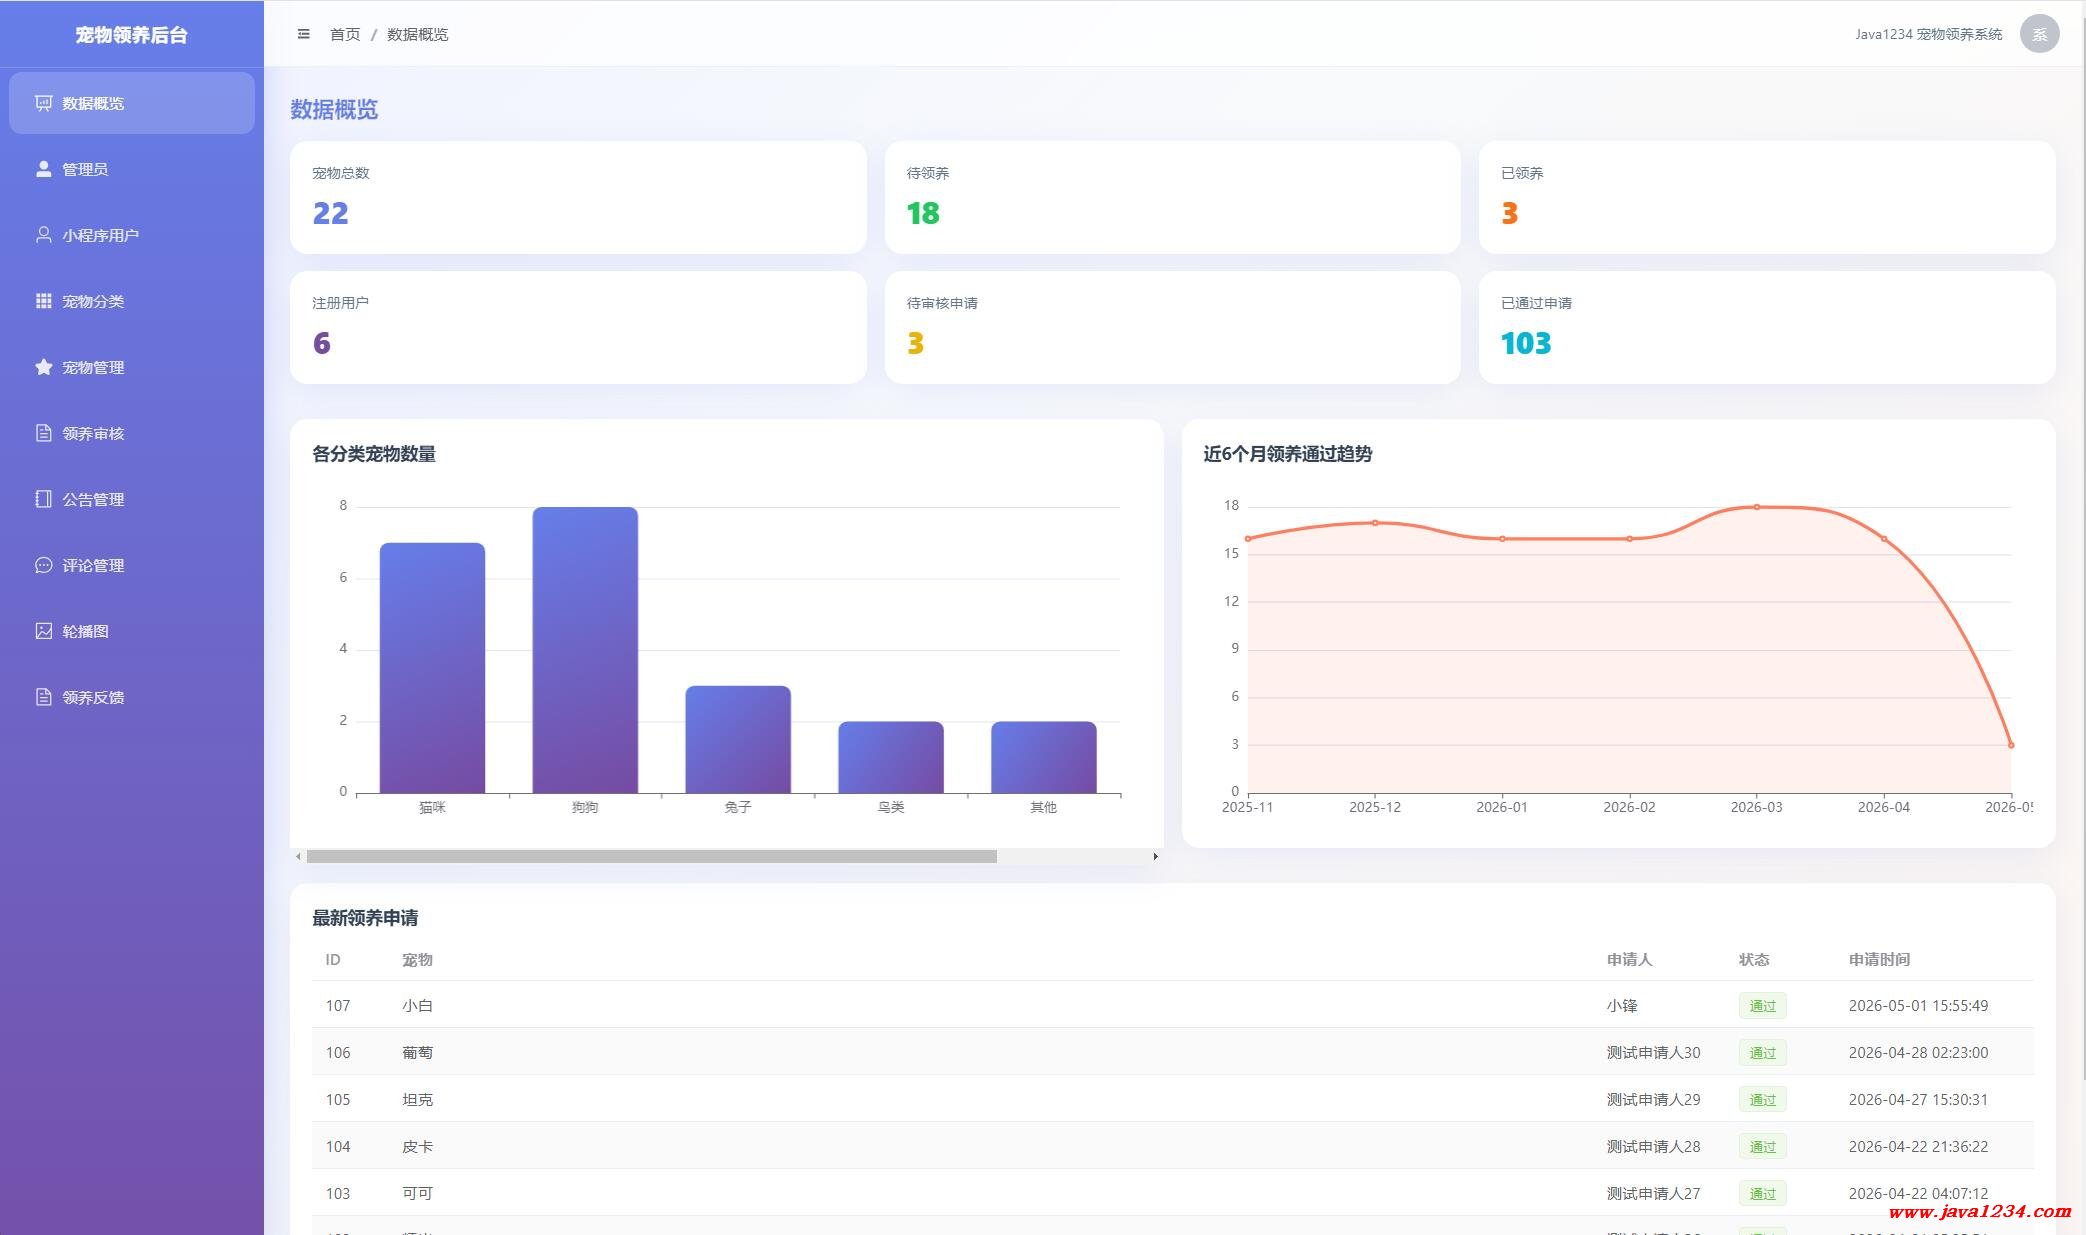
Task: Open 管理员 via its person icon
Action: coord(43,169)
